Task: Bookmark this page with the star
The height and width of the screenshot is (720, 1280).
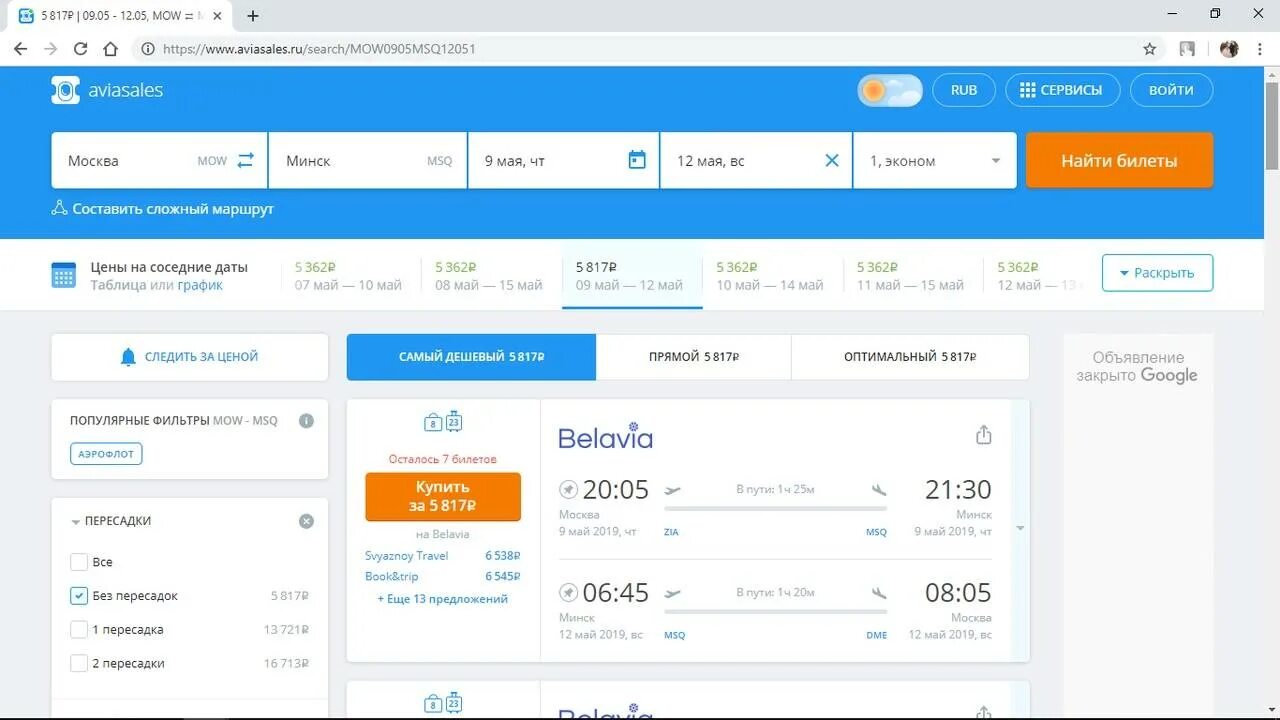Action: tap(1150, 48)
